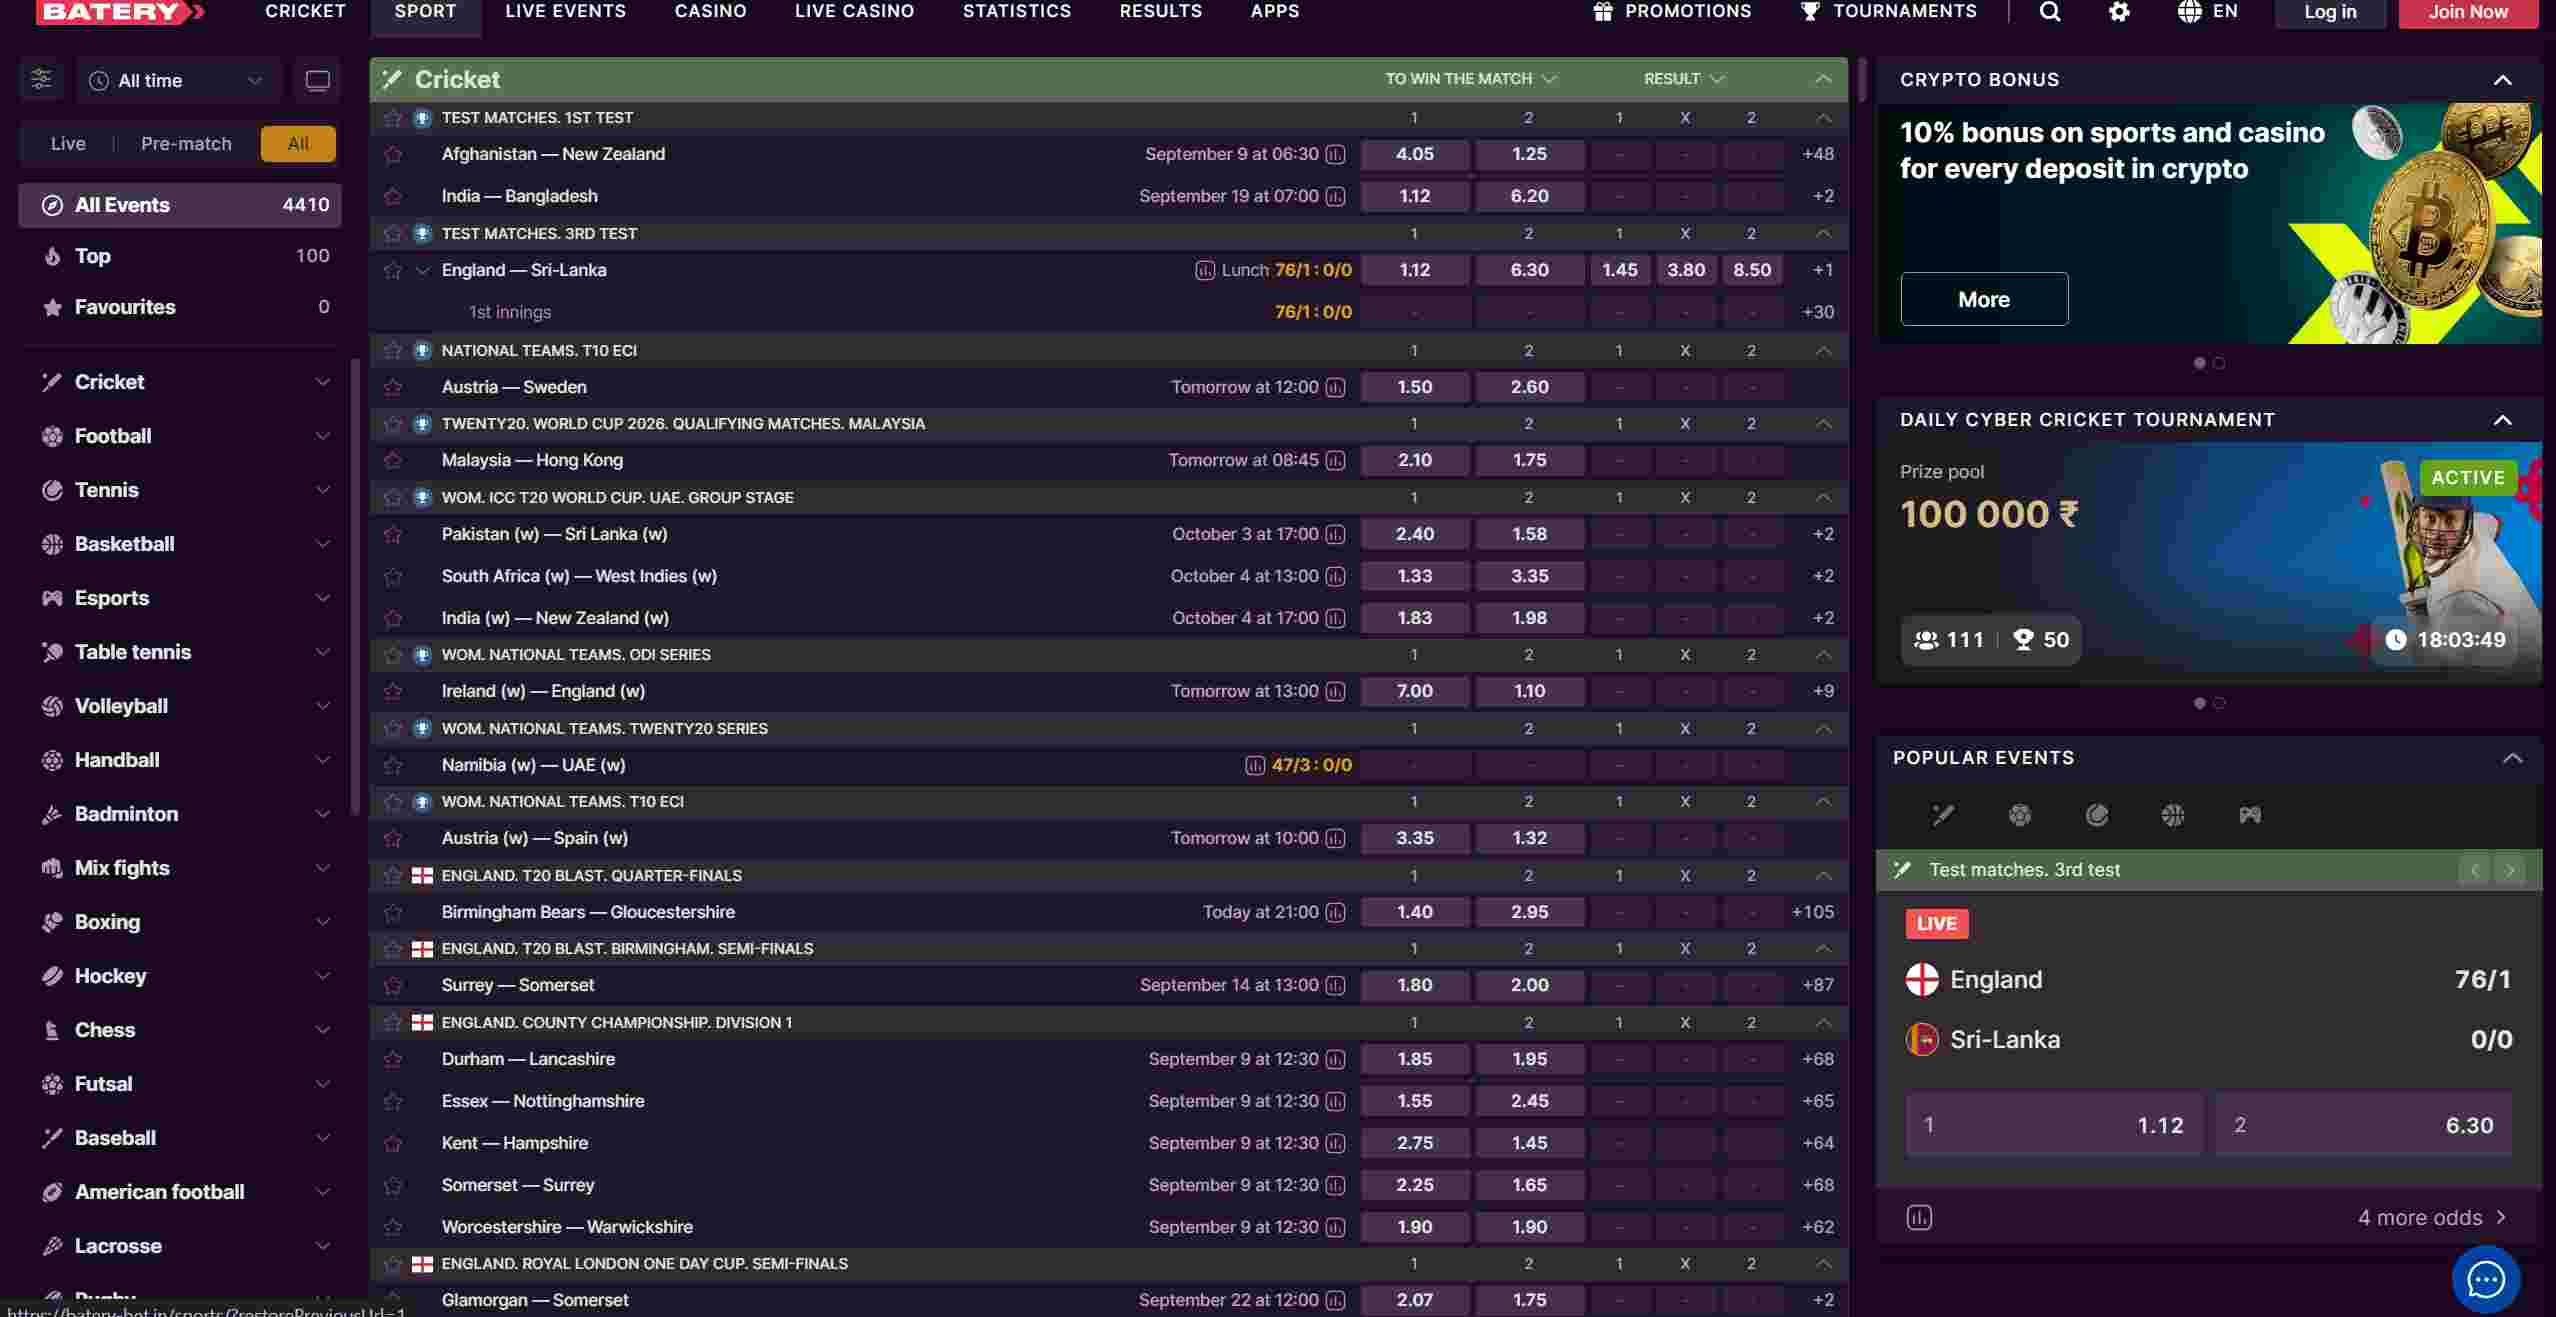Click next arrow in Popular Events header

[x=2510, y=870]
